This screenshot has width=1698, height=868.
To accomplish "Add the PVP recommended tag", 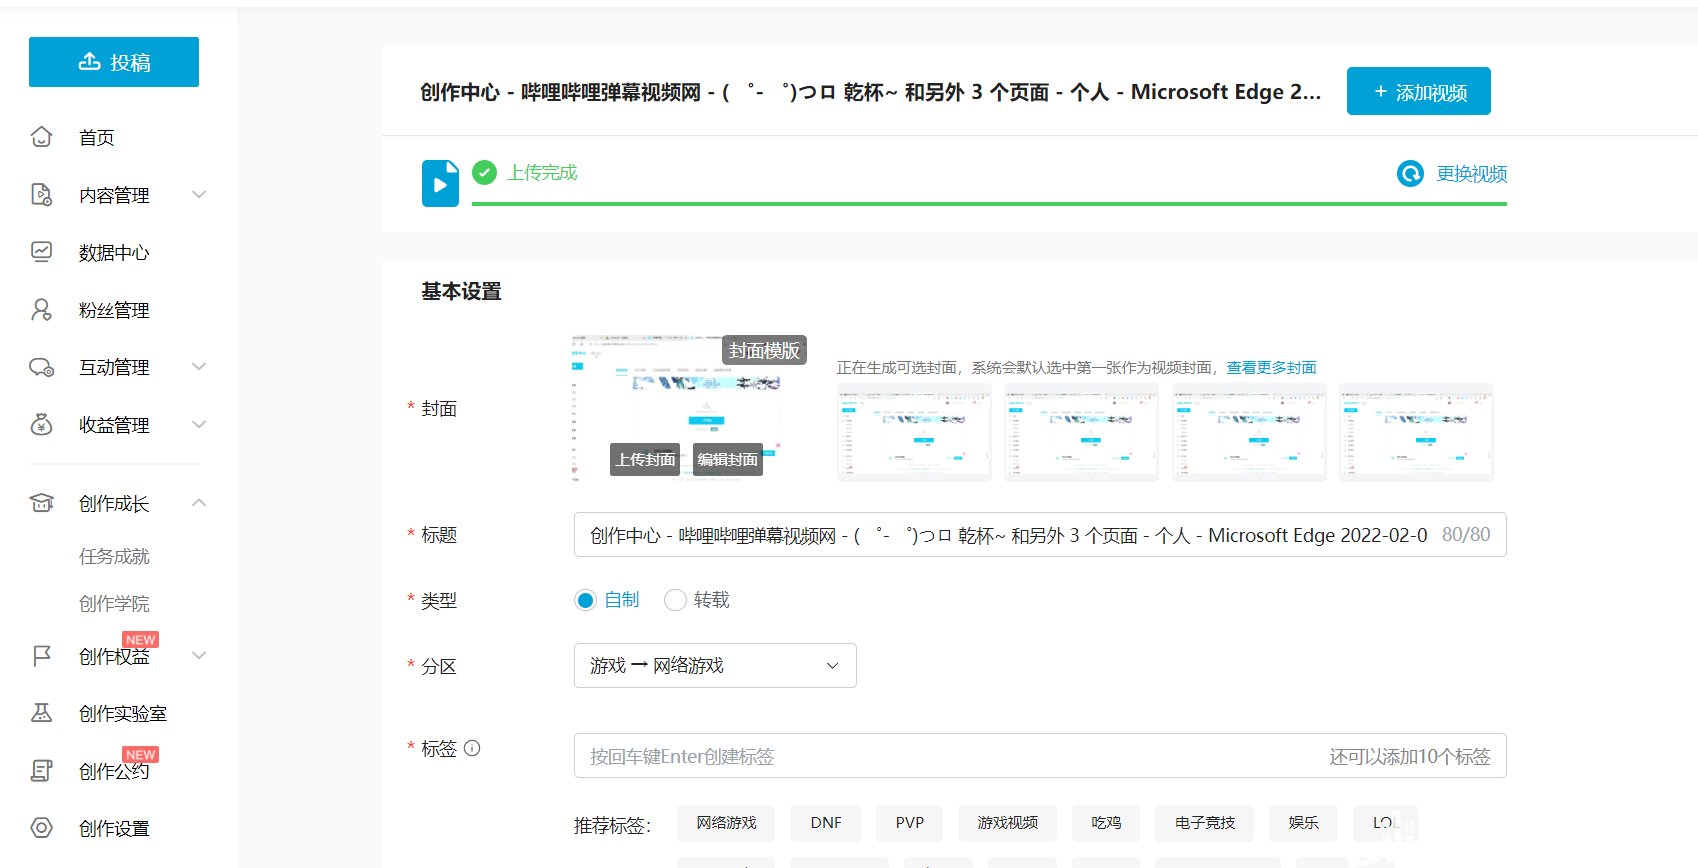I will (910, 823).
